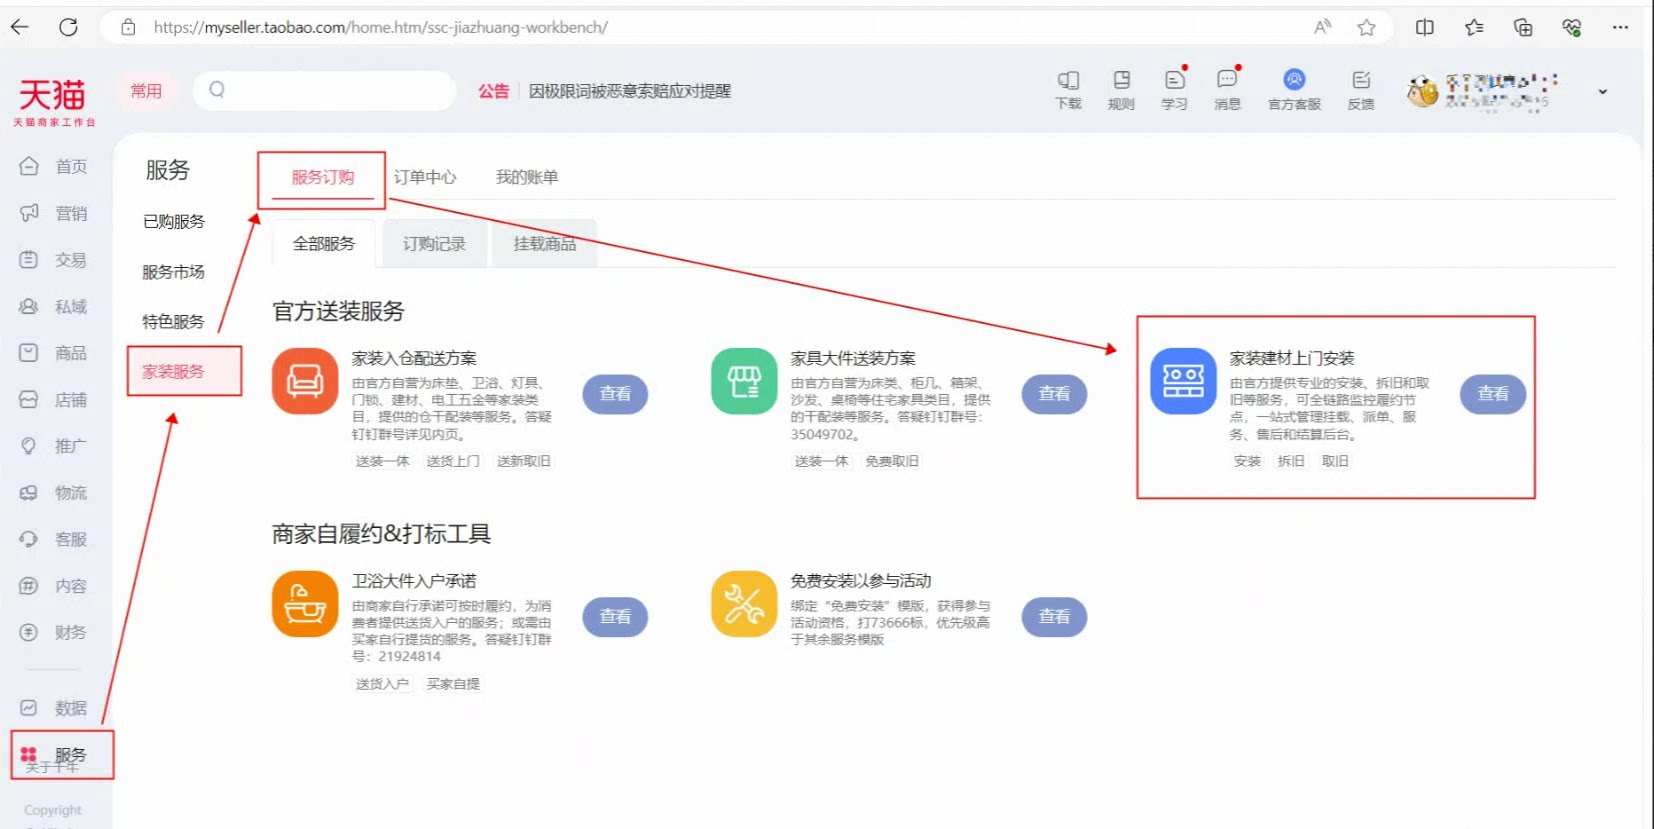Open the split screen icon

point(1425,27)
